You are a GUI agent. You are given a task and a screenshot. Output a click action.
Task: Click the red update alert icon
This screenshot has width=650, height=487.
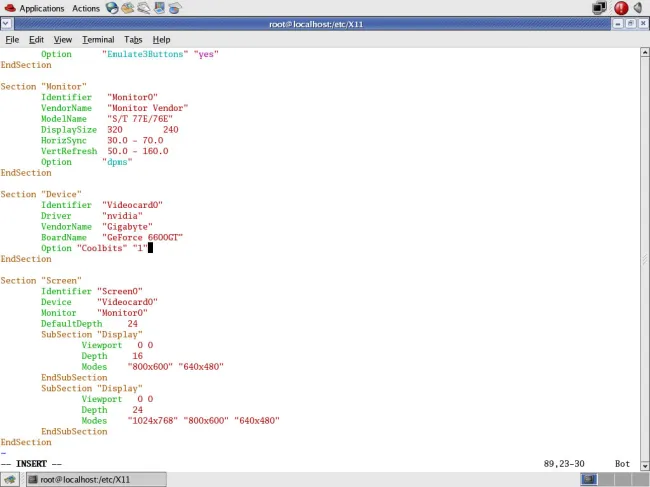tap(621, 8)
